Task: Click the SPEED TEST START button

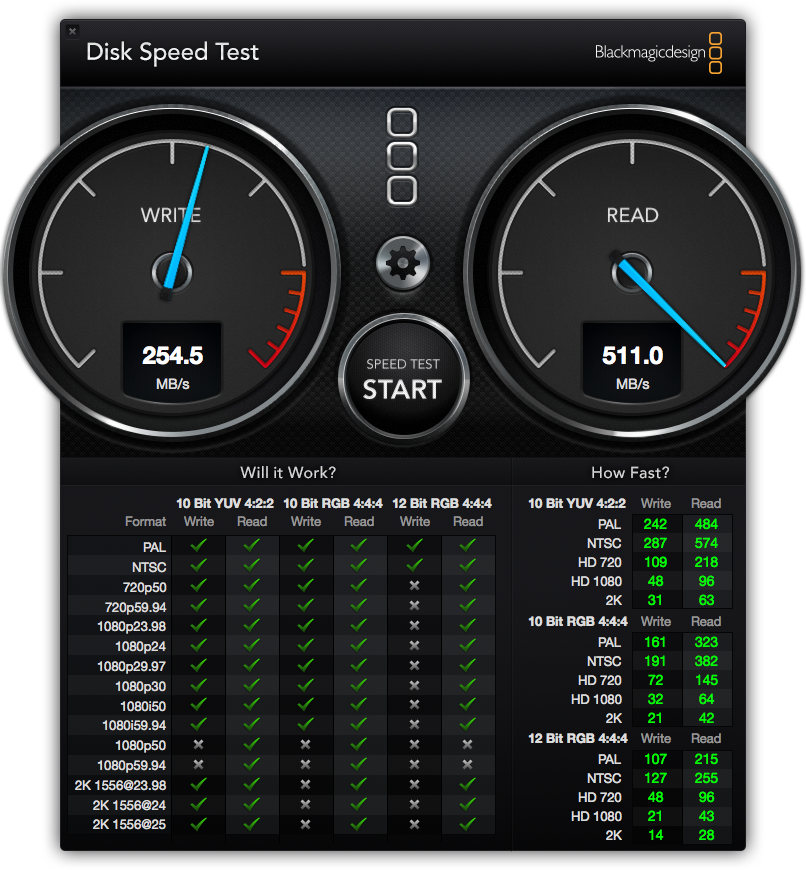Action: [x=403, y=378]
